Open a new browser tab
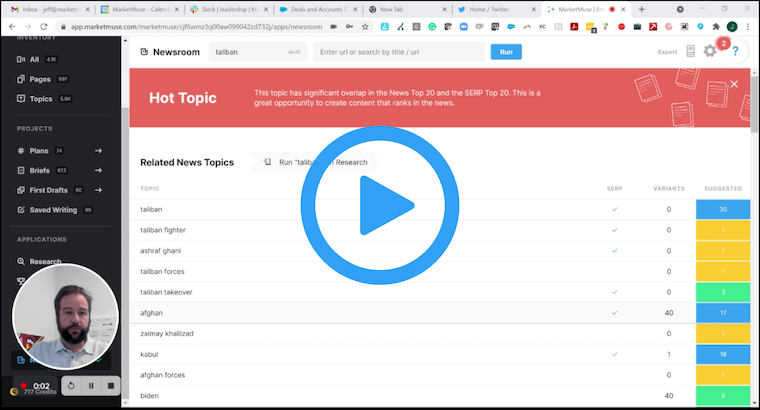The width and height of the screenshot is (760, 410). point(641,9)
